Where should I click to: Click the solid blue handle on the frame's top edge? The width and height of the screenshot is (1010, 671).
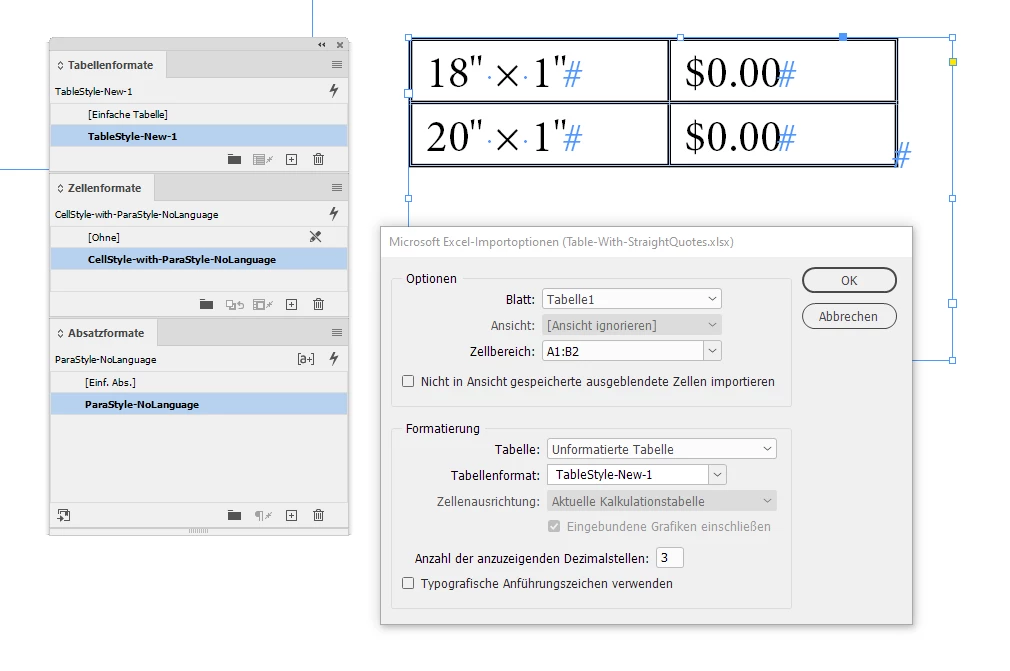tap(843, 37)
